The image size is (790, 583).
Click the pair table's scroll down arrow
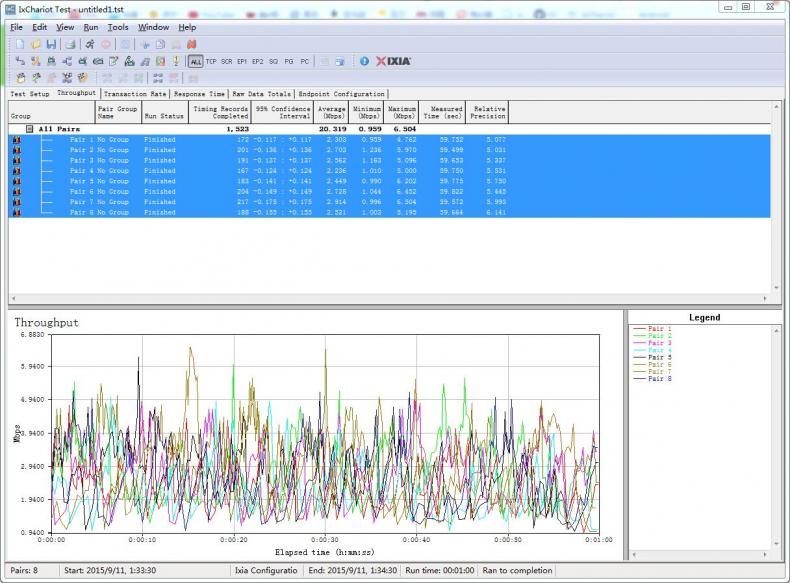coord(776,288)
